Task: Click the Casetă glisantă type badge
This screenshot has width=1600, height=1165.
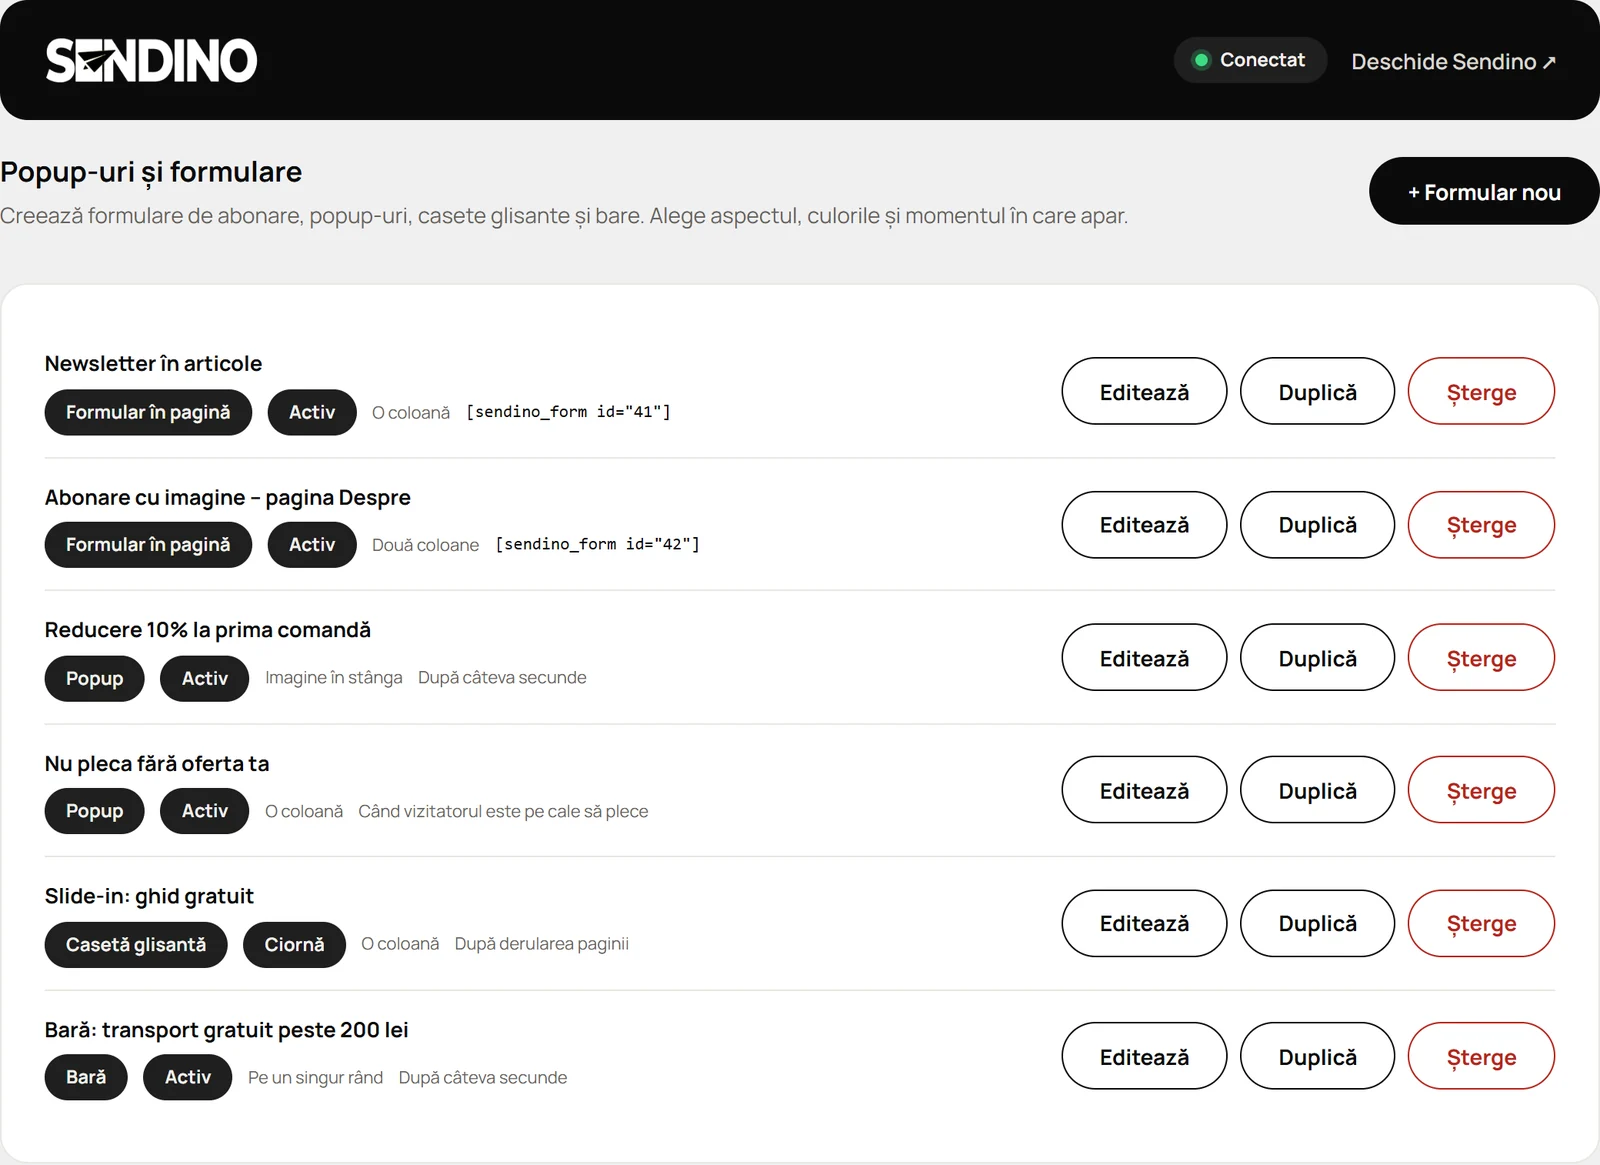Action: [136, 945]
